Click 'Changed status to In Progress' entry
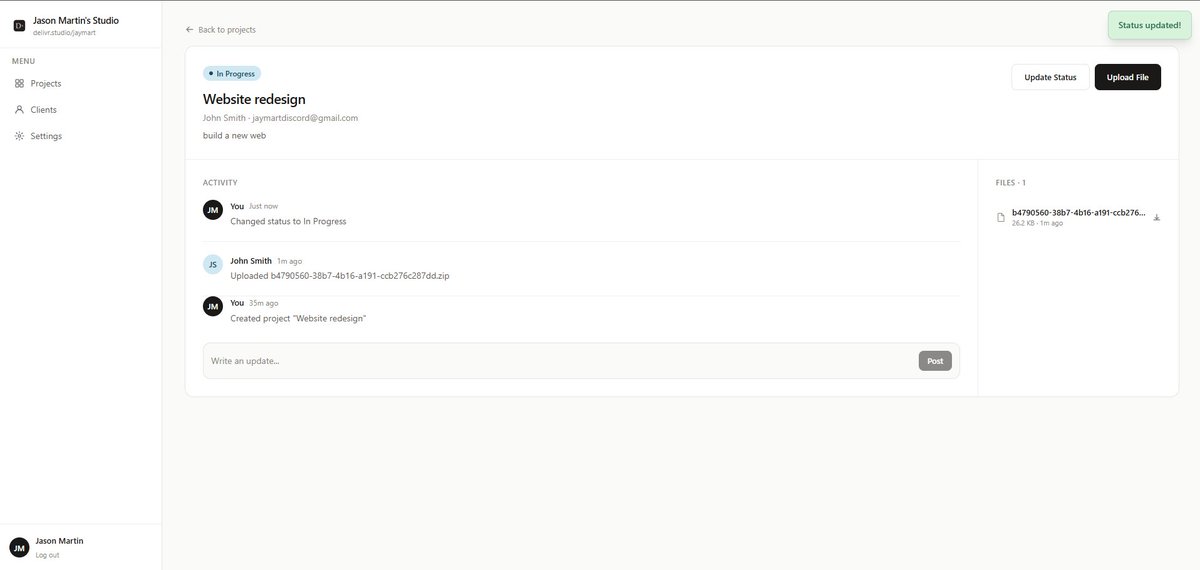The image size is (1200, 570). tap(288, 221)
